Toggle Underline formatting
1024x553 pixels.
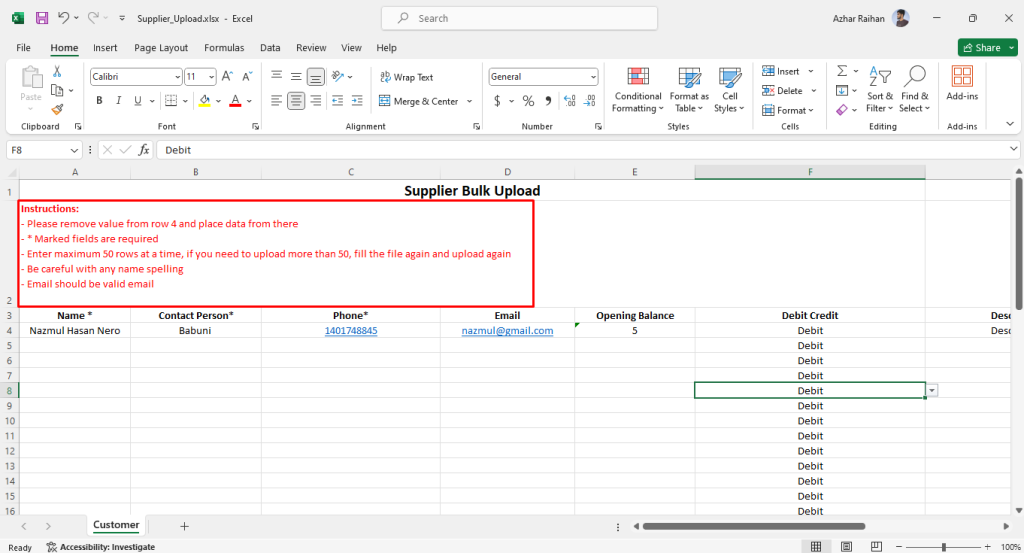[137, 101]
